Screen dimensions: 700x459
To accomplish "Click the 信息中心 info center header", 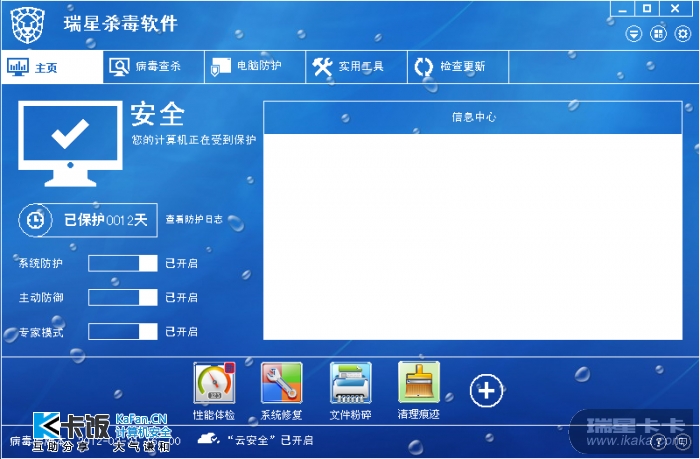I will coord(473,117).
